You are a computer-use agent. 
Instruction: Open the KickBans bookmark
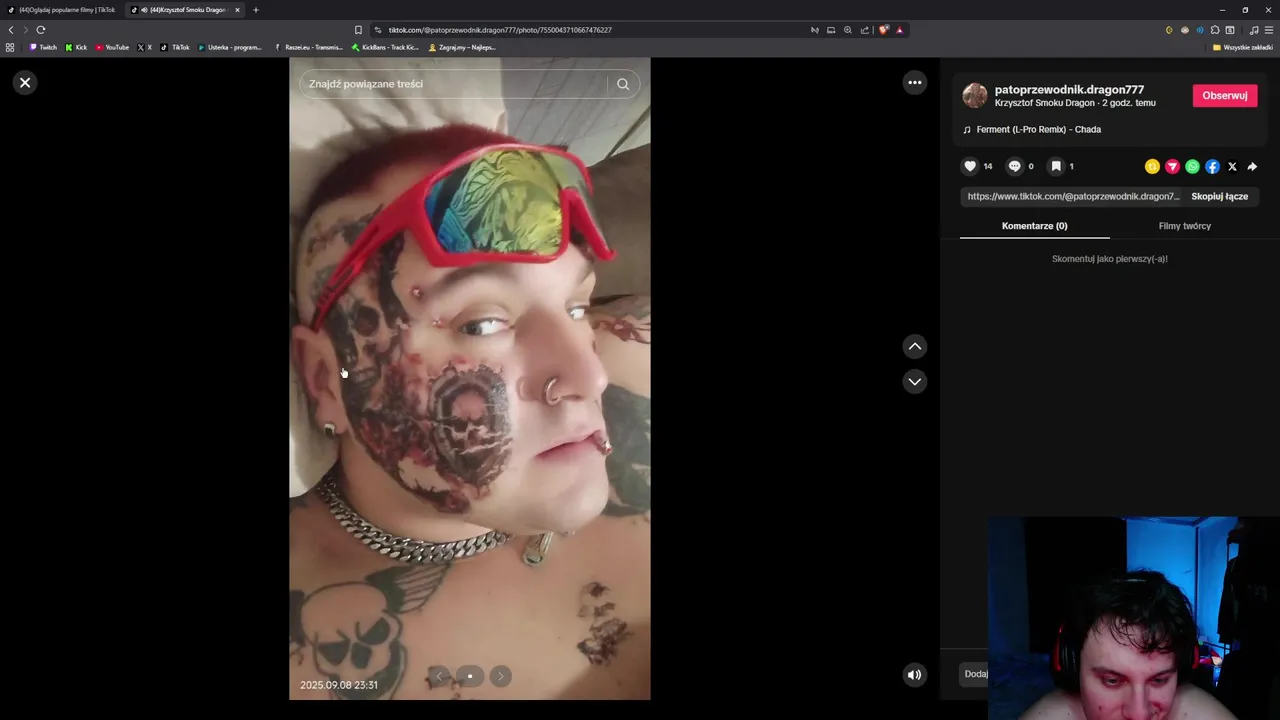385,47
